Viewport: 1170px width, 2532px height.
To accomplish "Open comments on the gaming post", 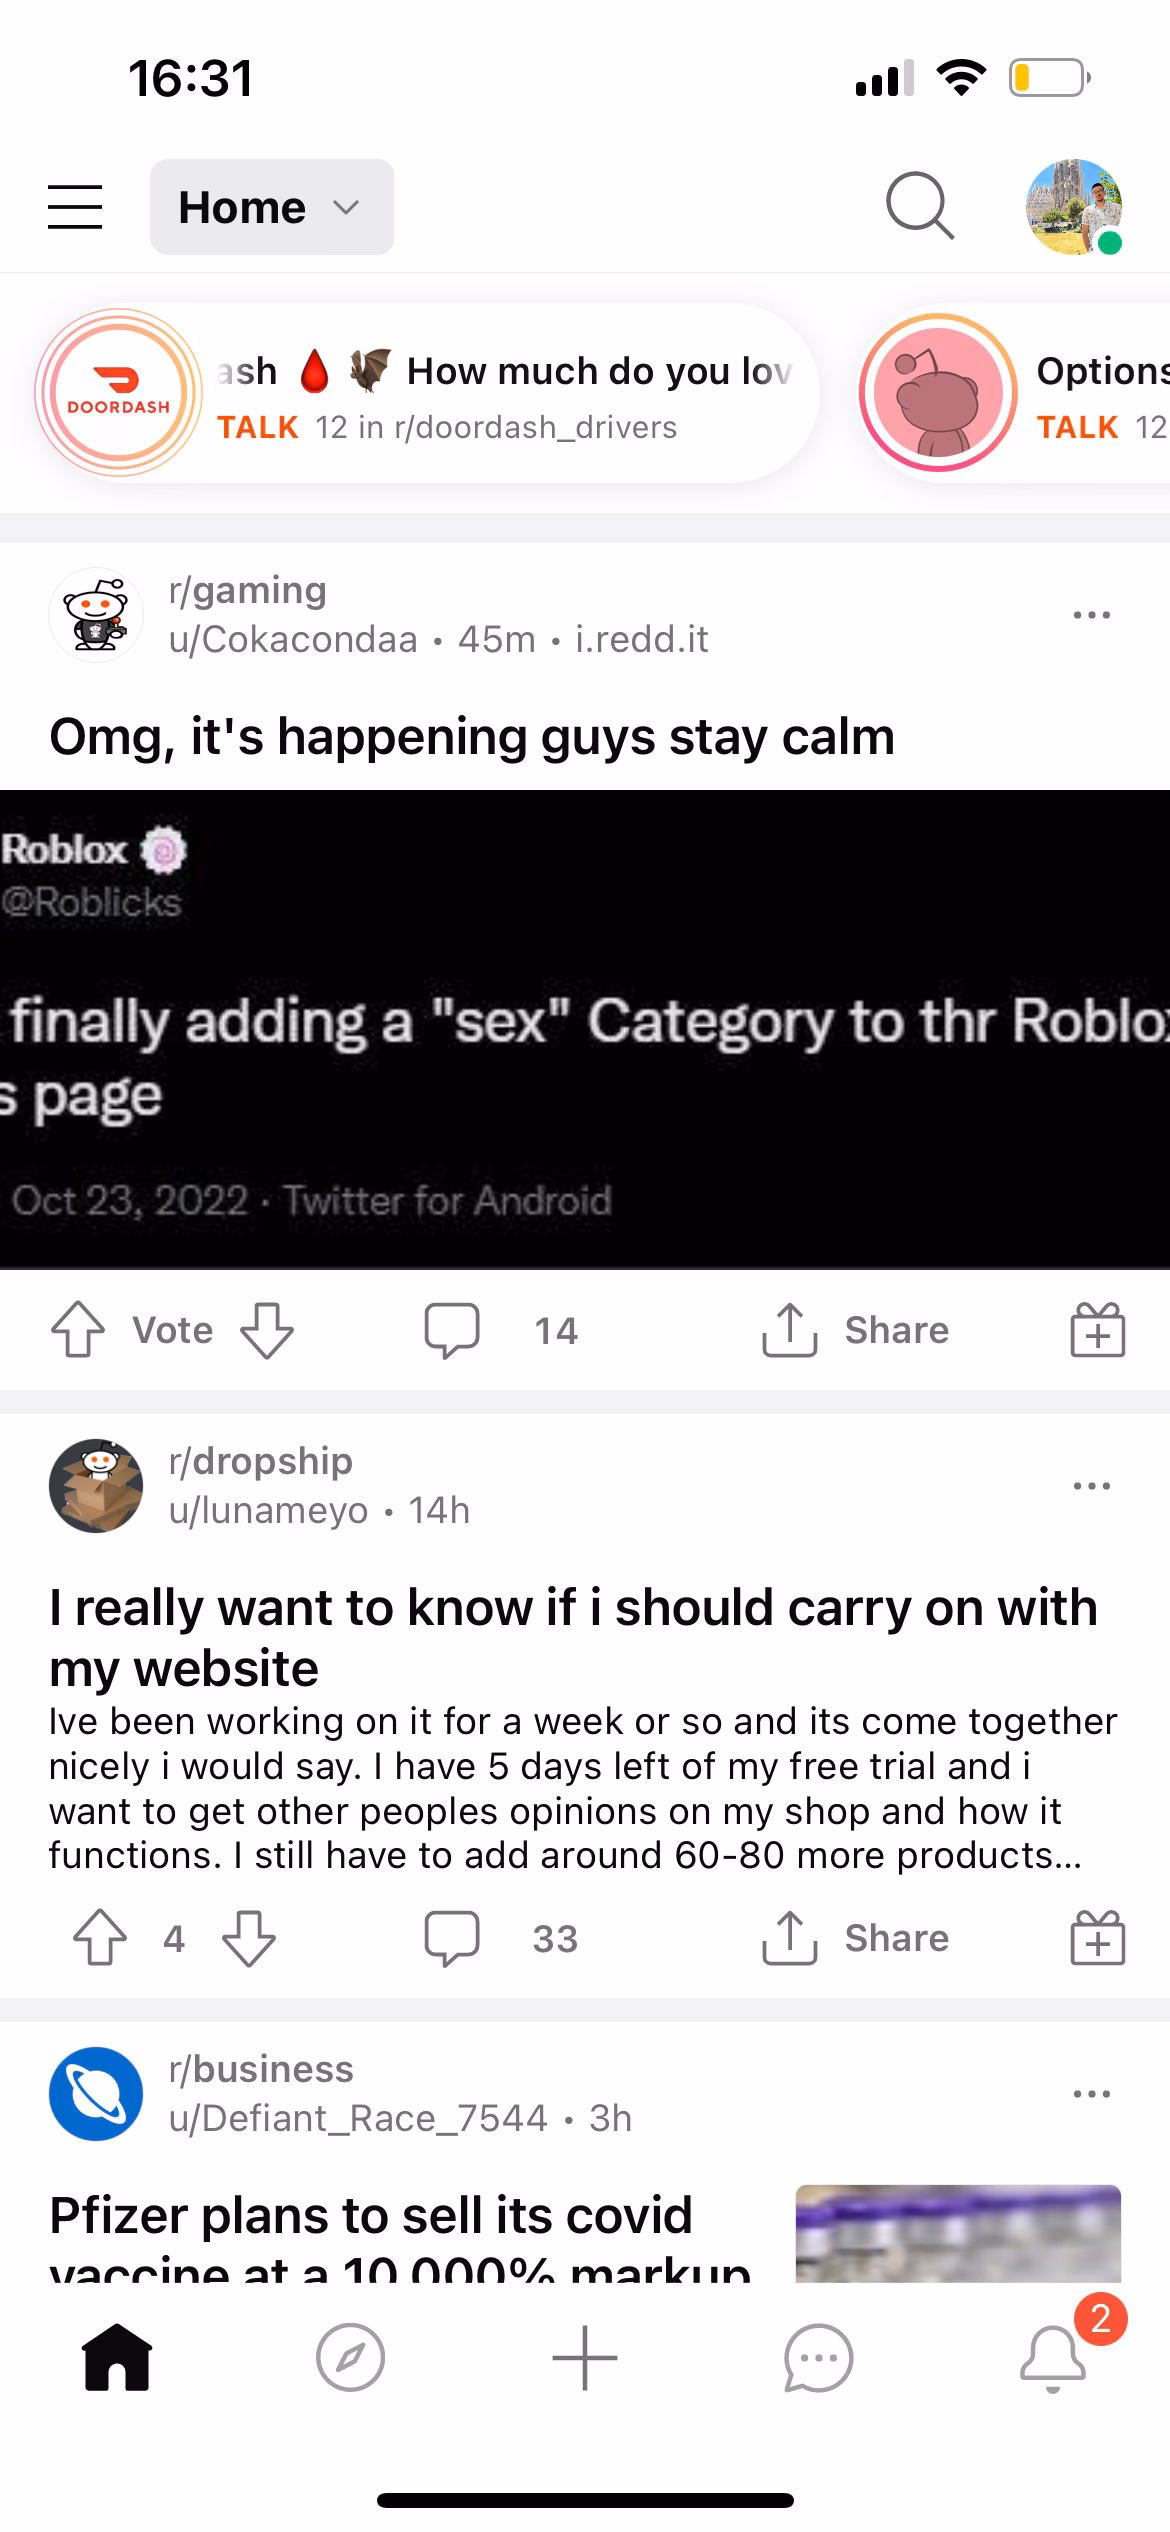I will pos(501,1330).
